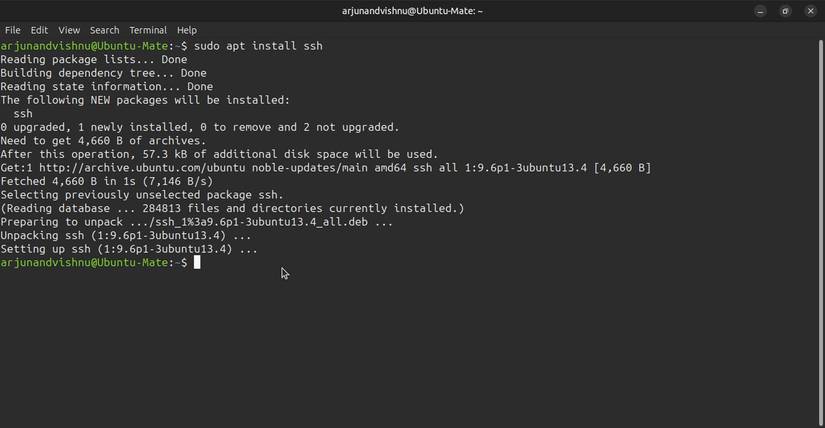Maximize the terminal window
The image size is (825, 428).
[785, 11]
